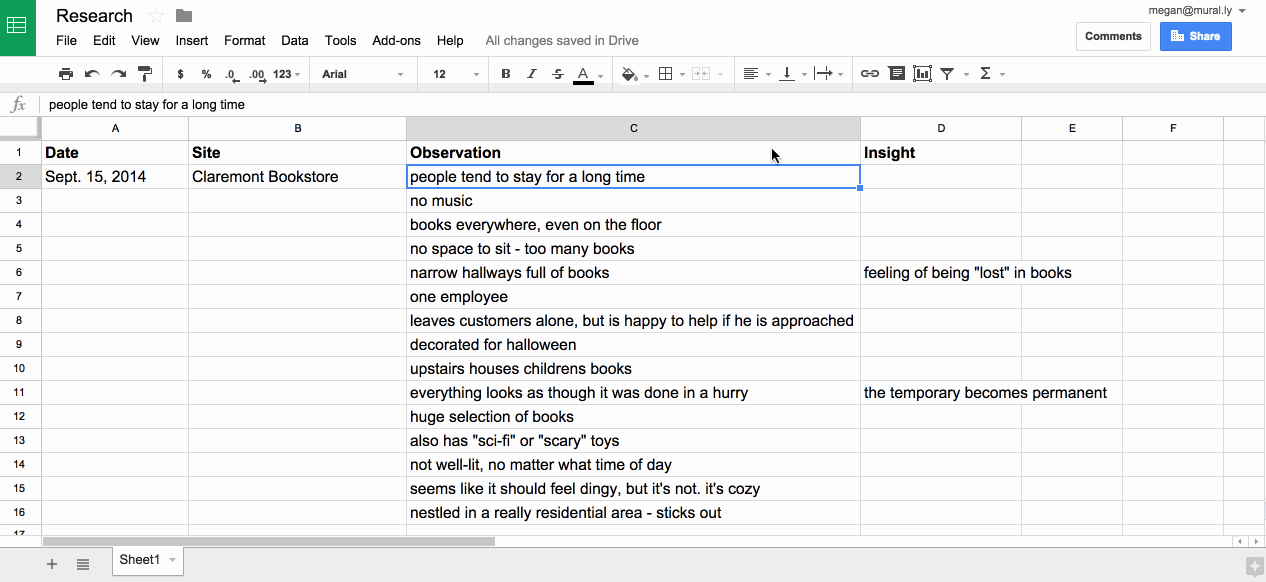1266x582 pixels.
Task: Click the horizontal scrollbar thumb
Action: pyautogui.click(x=269, y=542)
